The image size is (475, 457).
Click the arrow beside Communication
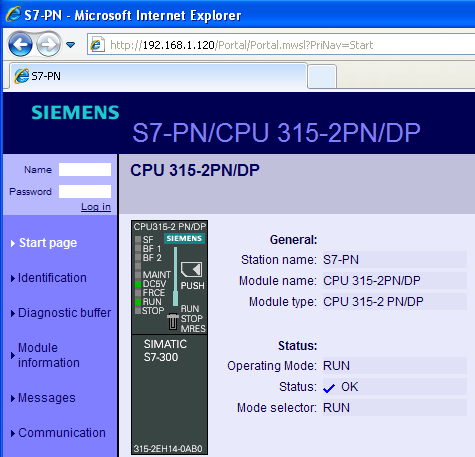(13, 433)
